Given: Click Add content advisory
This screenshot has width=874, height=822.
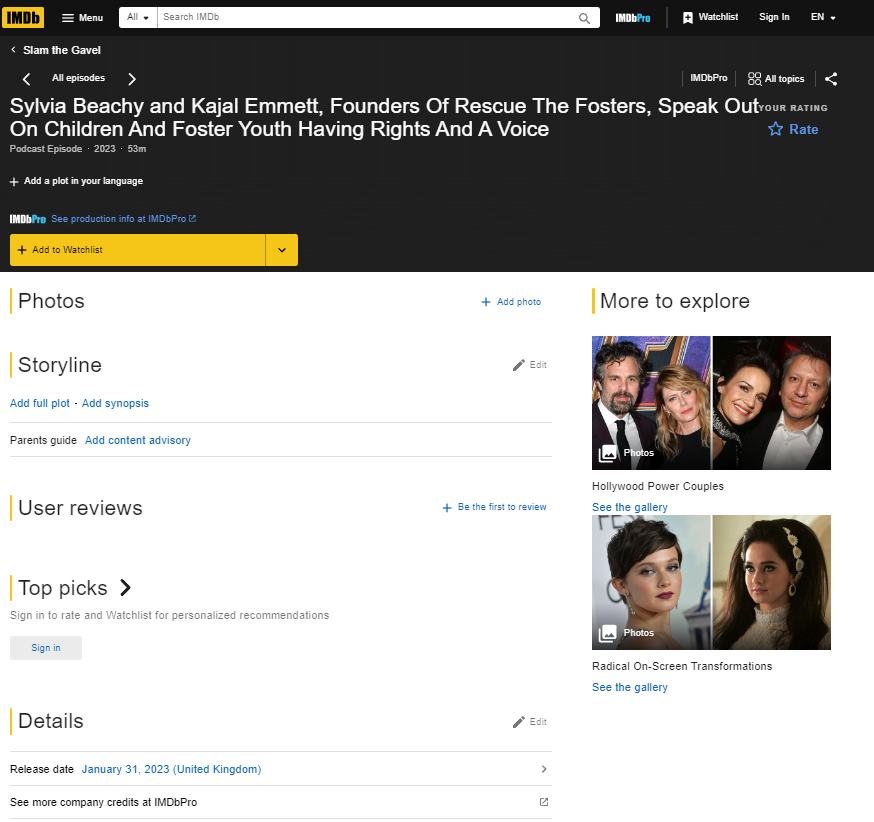Looking at the screenshot, I should pyautogui.click(x=138, y=440).
